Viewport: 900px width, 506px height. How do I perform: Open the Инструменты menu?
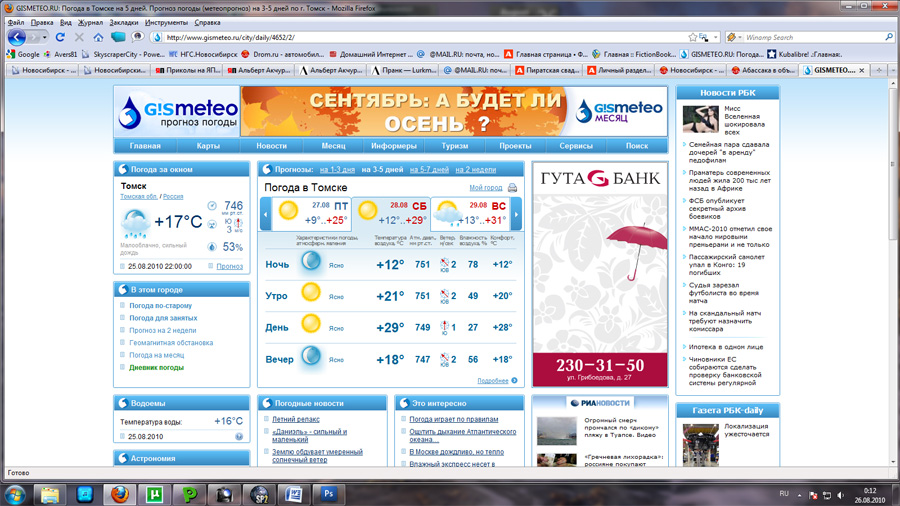166,22
